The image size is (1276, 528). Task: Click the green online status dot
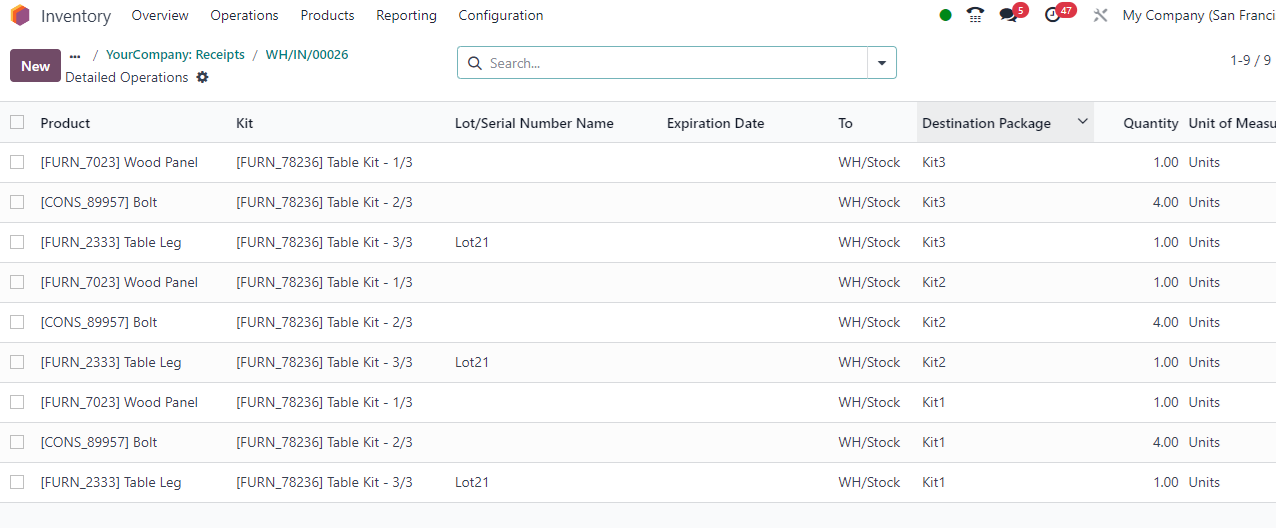click(946, 15)
